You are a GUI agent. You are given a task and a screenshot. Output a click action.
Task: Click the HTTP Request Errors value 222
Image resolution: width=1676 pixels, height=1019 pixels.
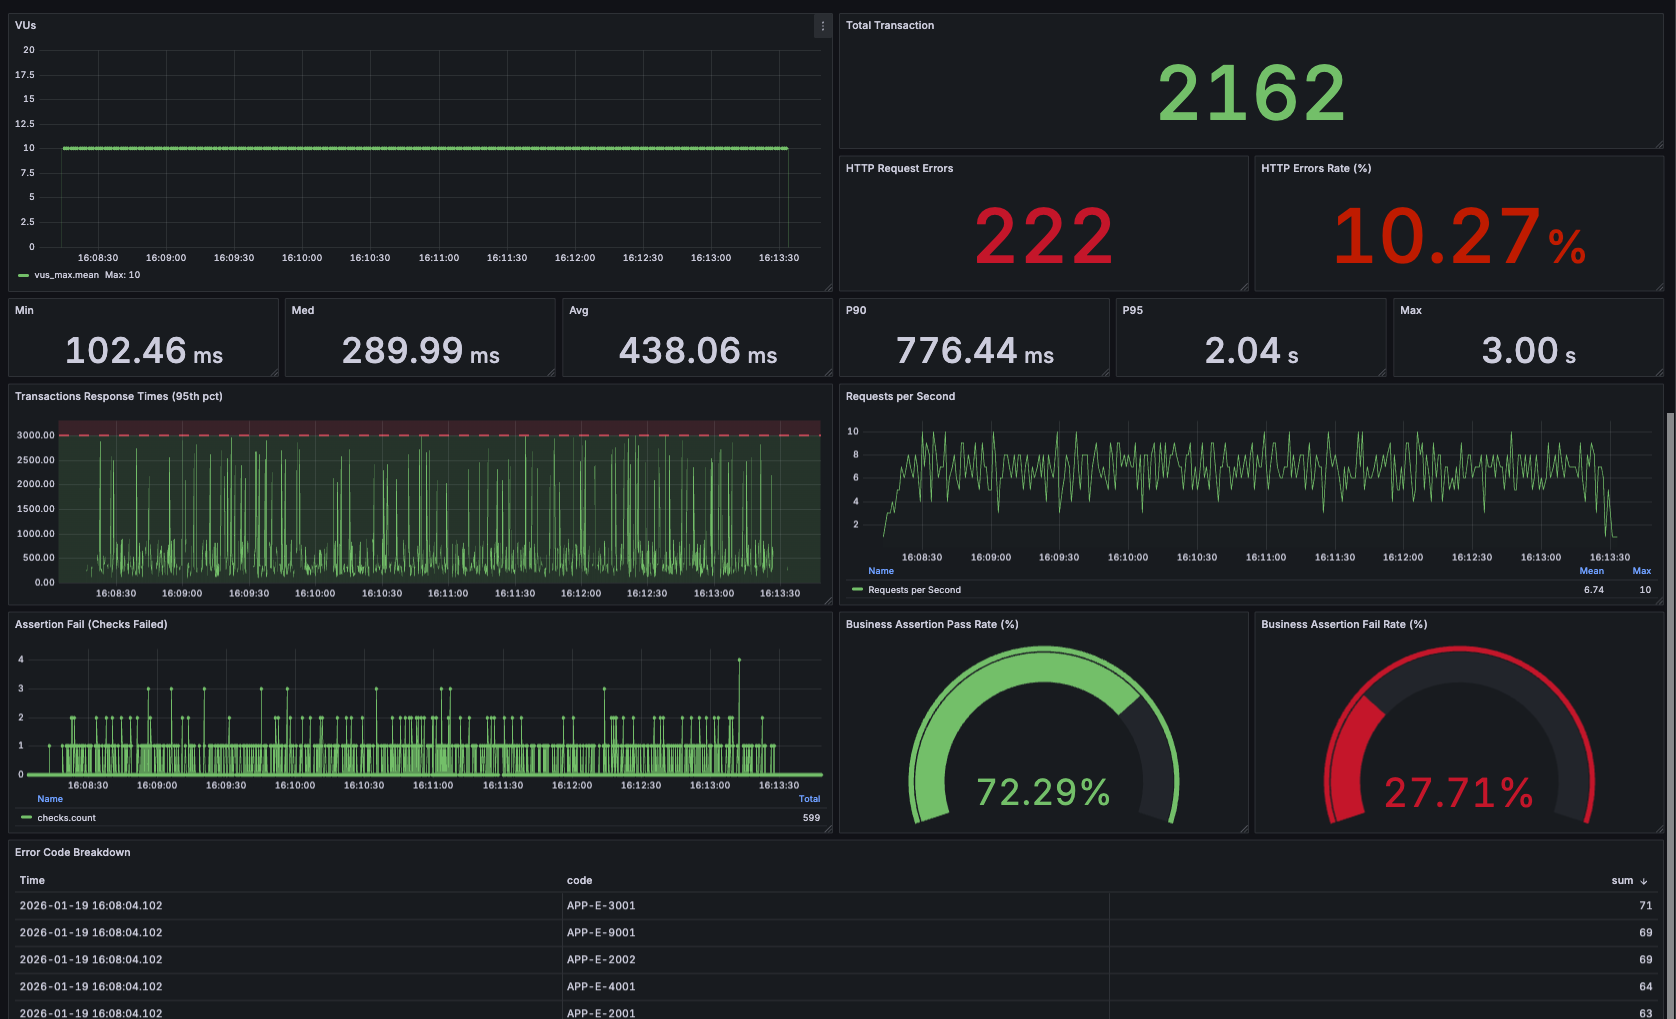(1044, 237)
